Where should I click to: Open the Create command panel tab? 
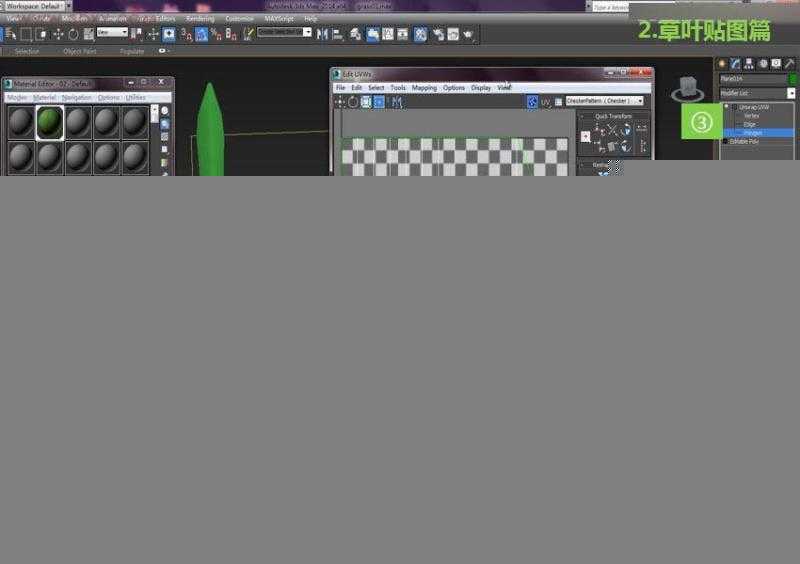(x=721, y=63)
